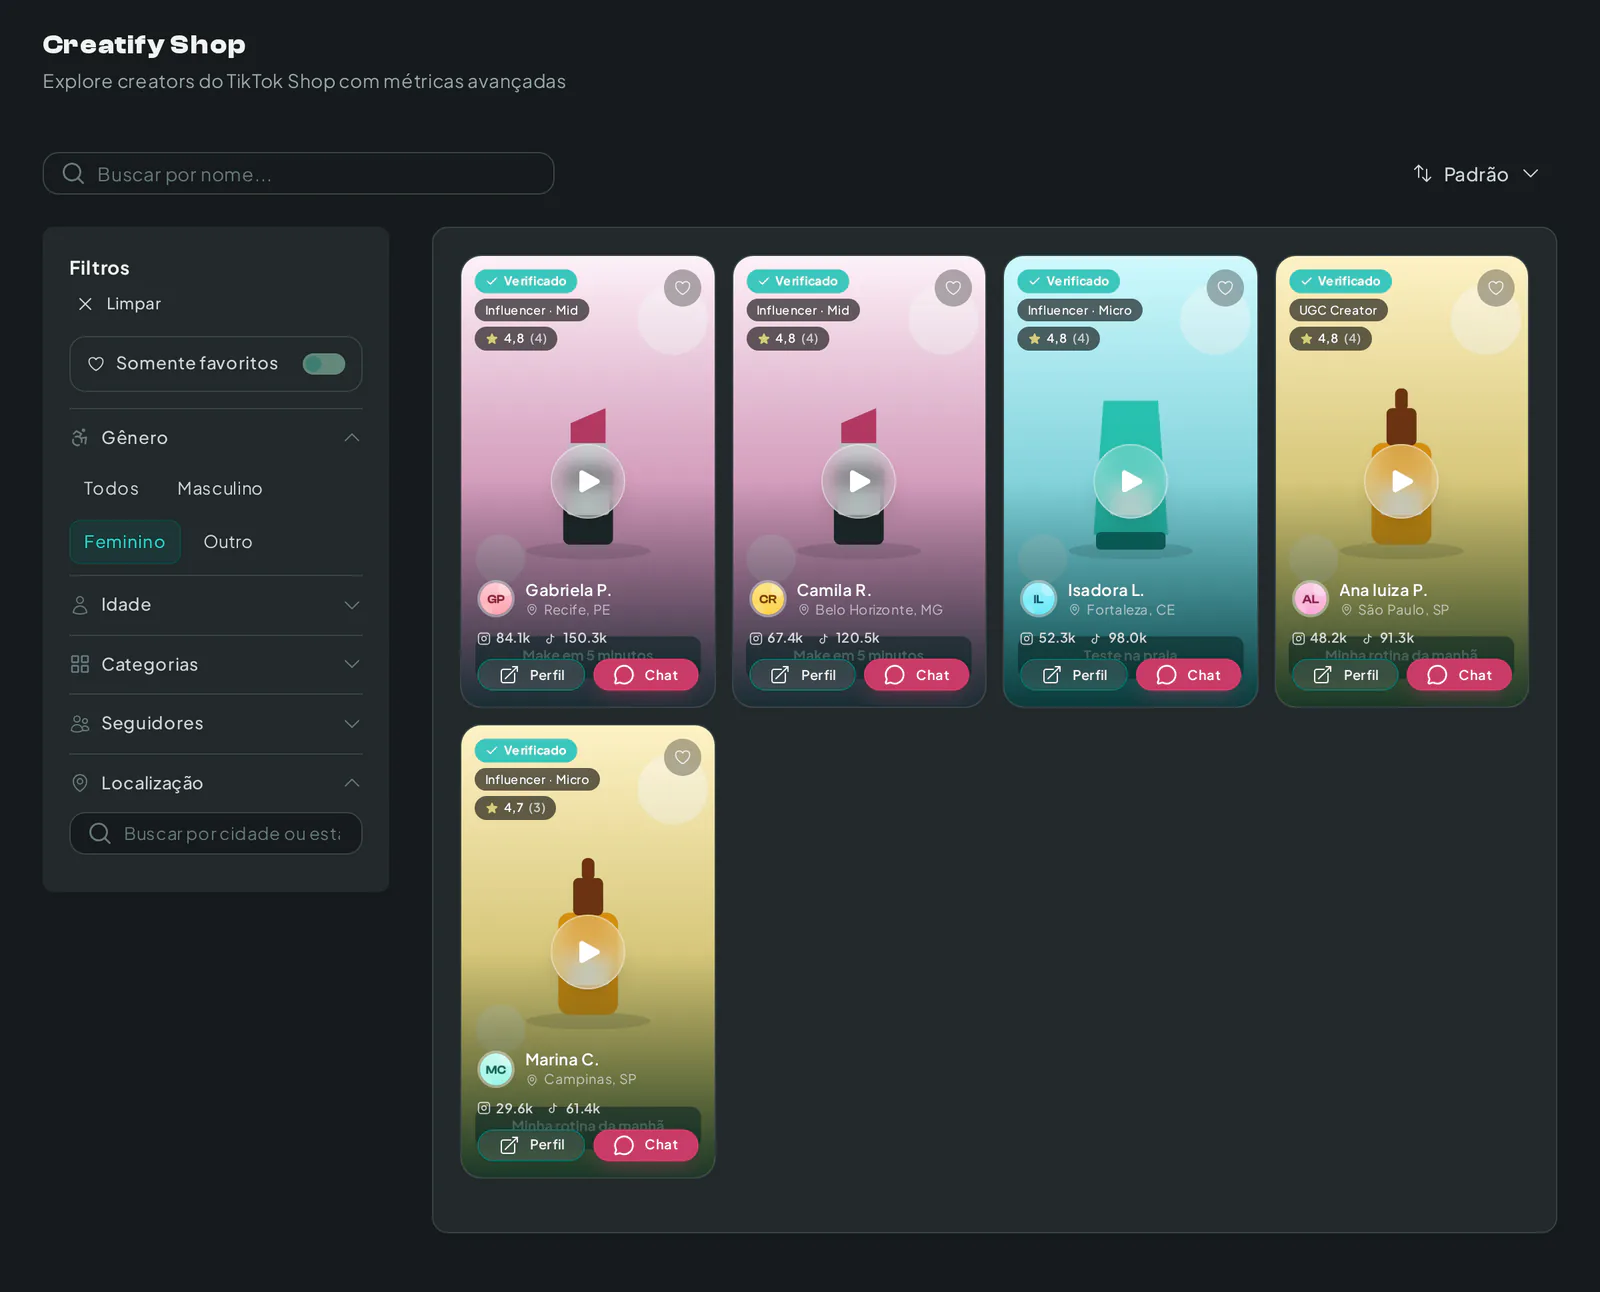Start Chat with Marina C.
The image size is (1600, 1292).
(646, 1145)
